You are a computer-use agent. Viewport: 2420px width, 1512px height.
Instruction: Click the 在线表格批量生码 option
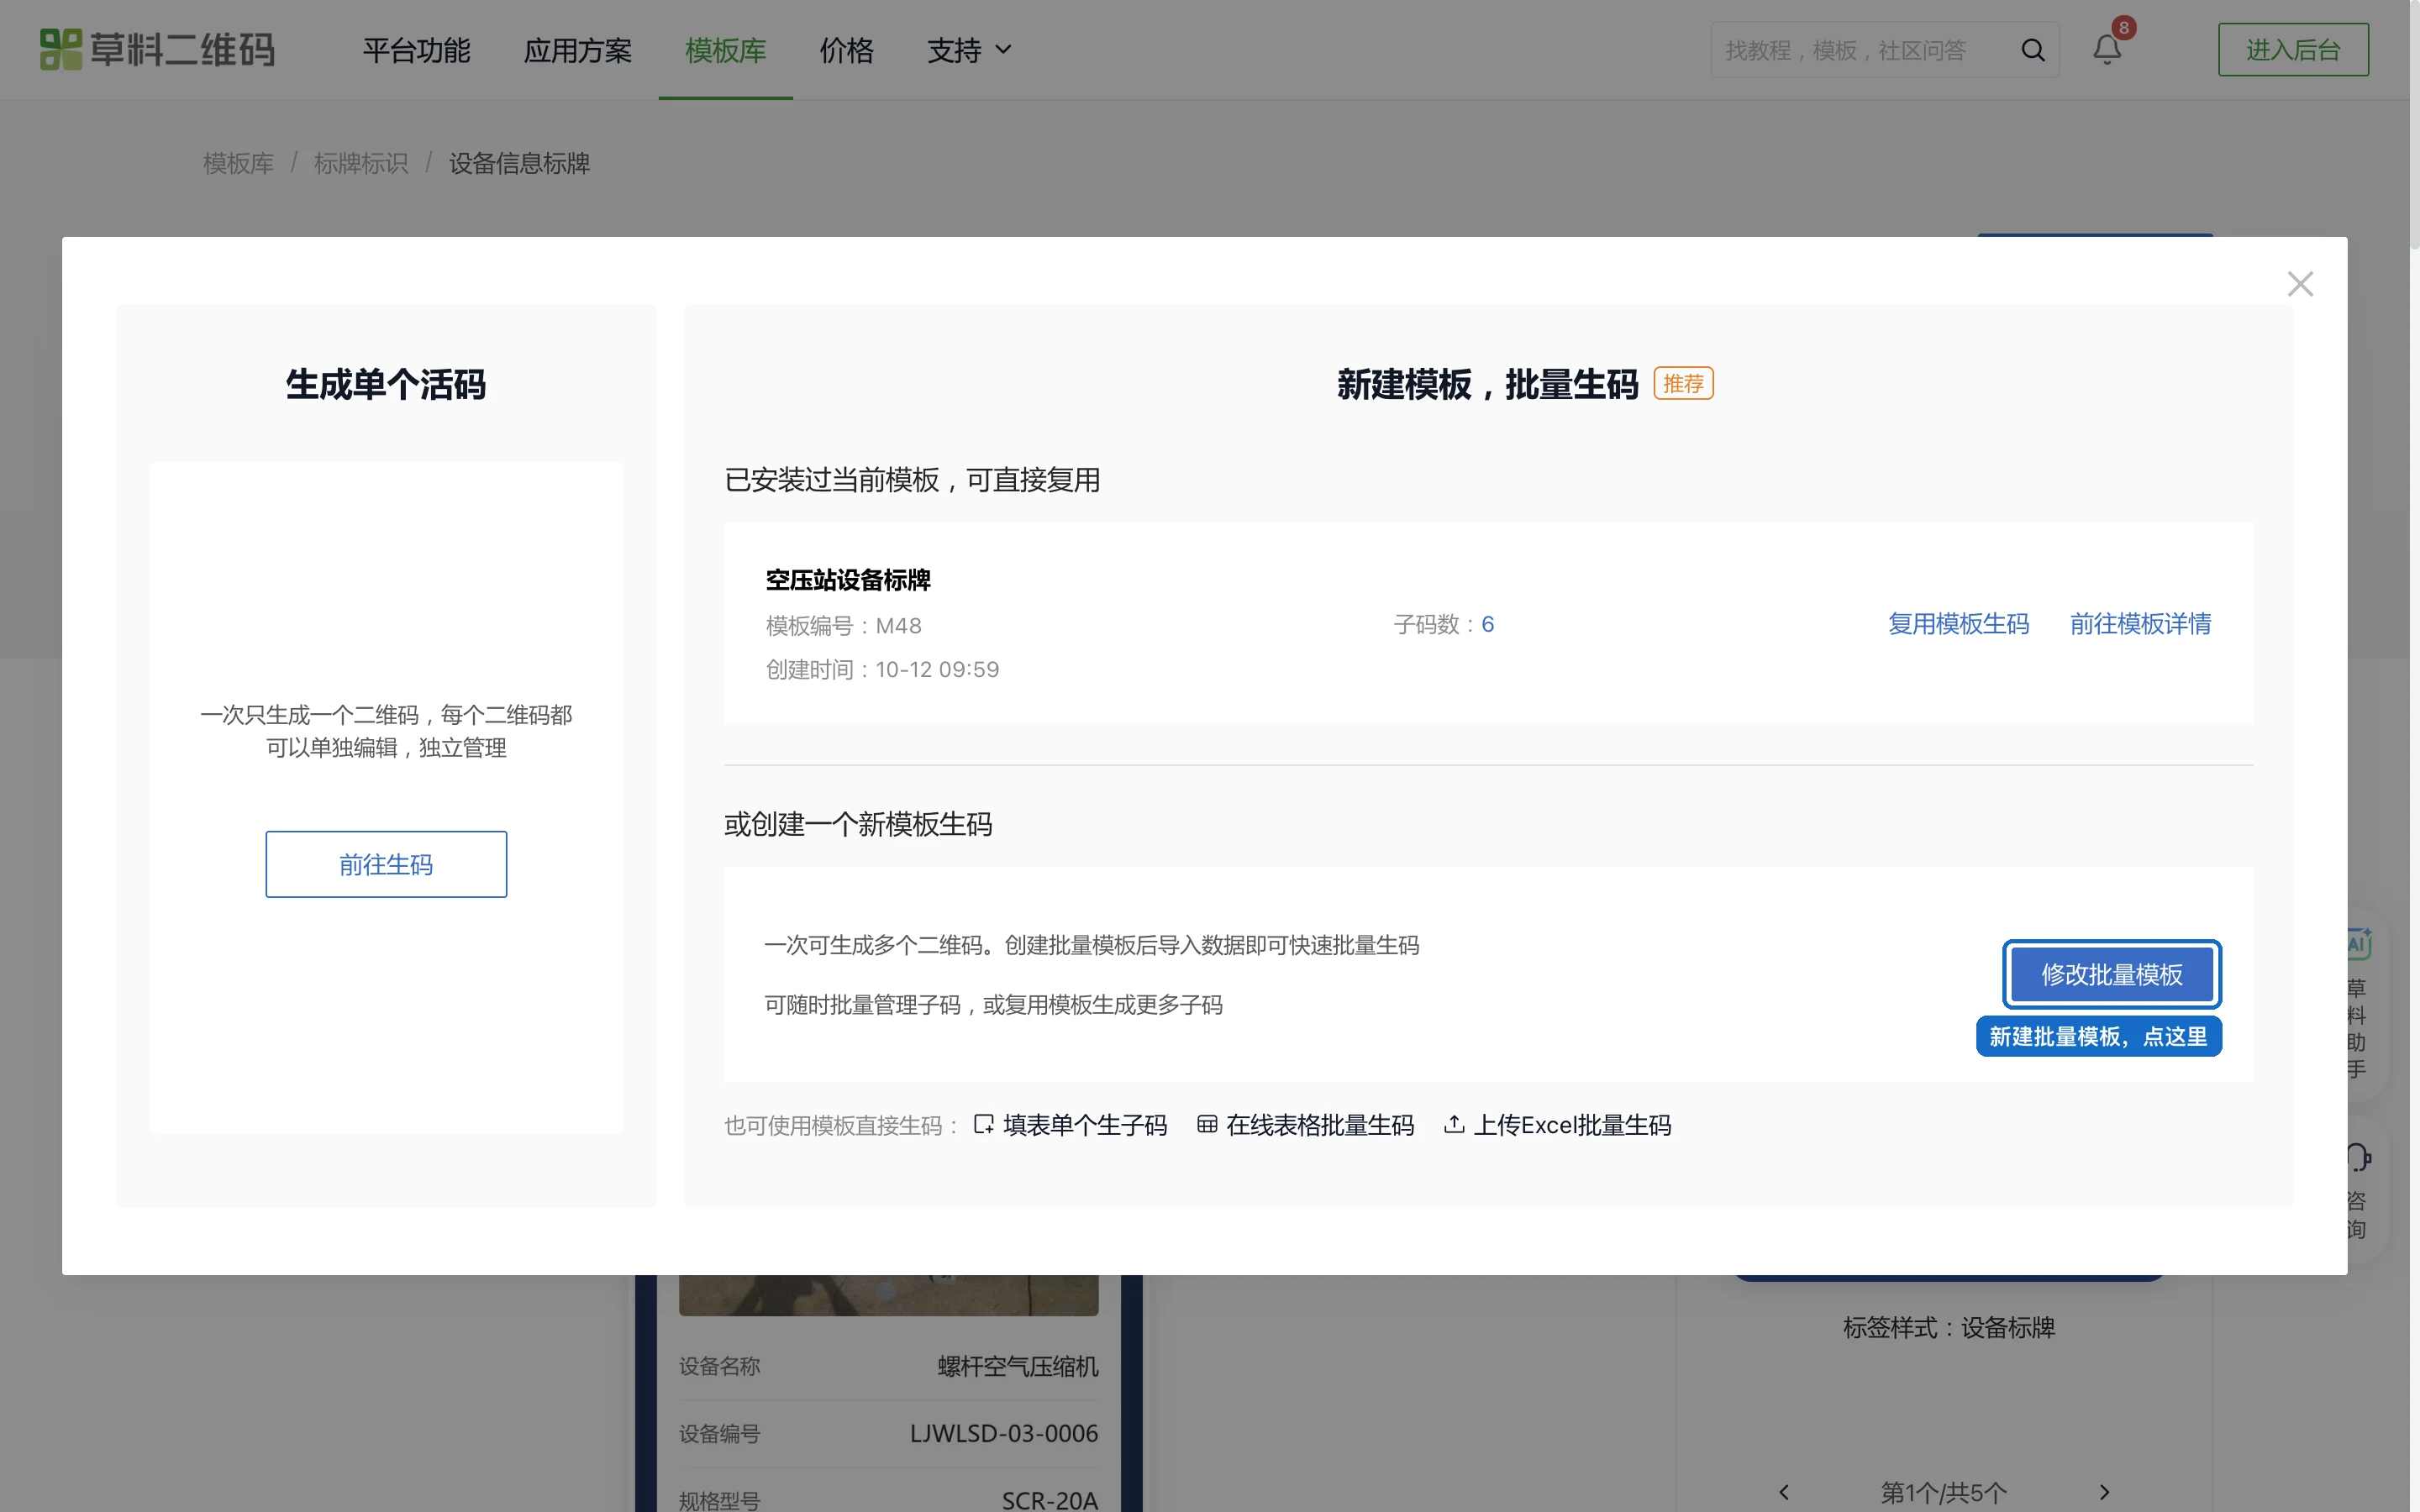[x=1305, y=1125]
